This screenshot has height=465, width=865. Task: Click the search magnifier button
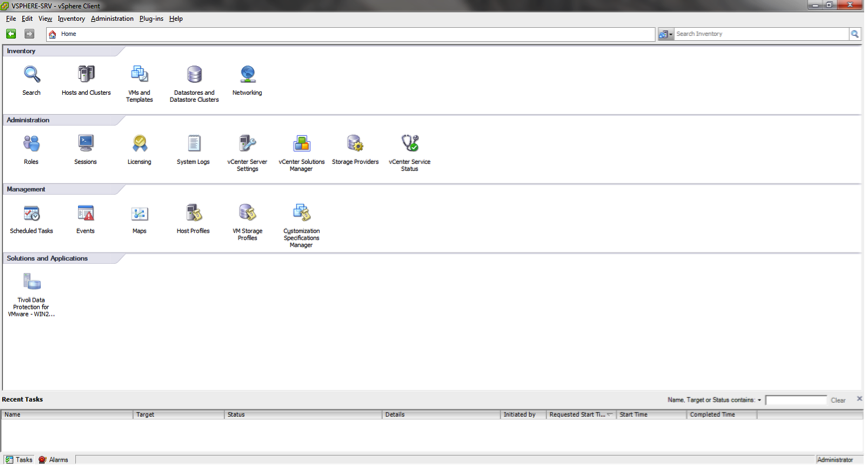(855, 34)
